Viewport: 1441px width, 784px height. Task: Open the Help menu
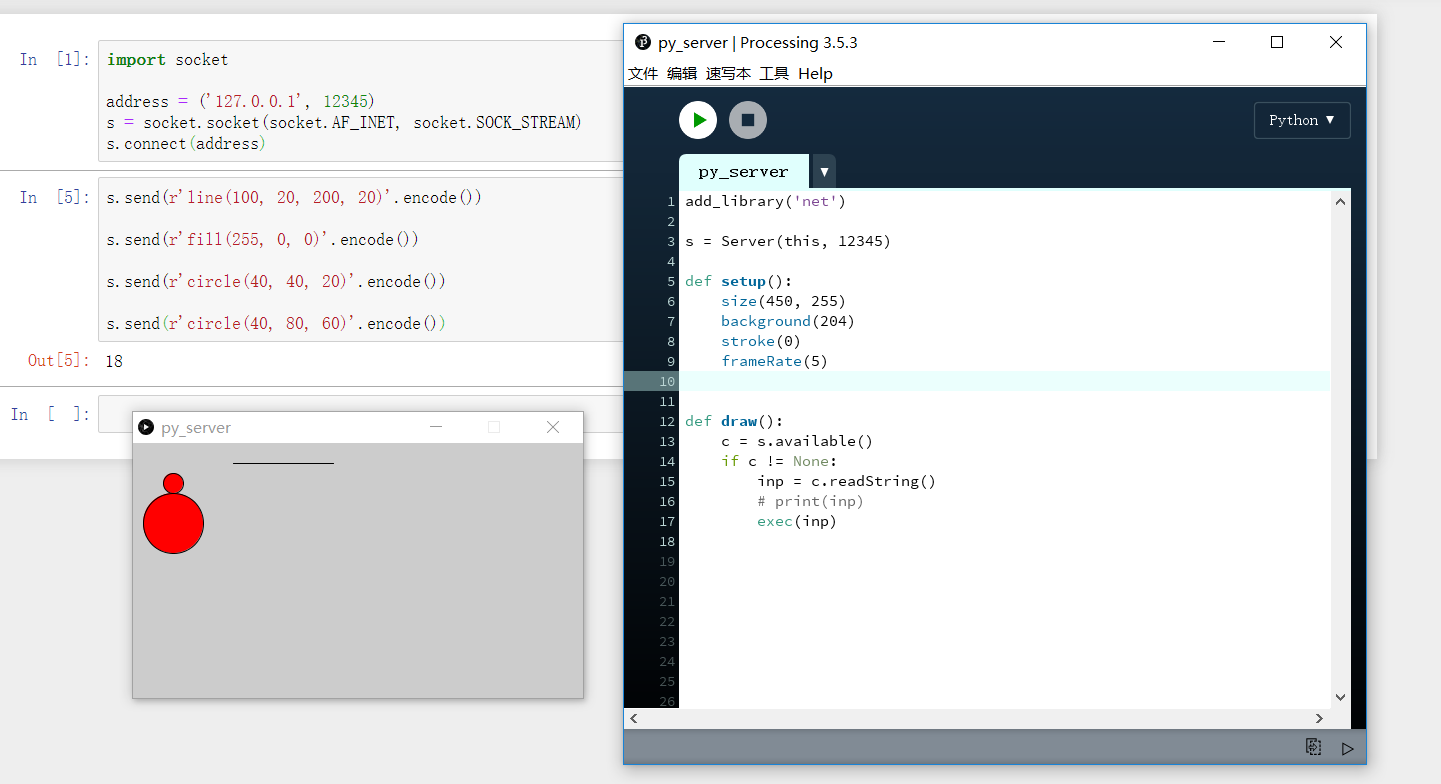pyautogui.click(x=815, y=74)
